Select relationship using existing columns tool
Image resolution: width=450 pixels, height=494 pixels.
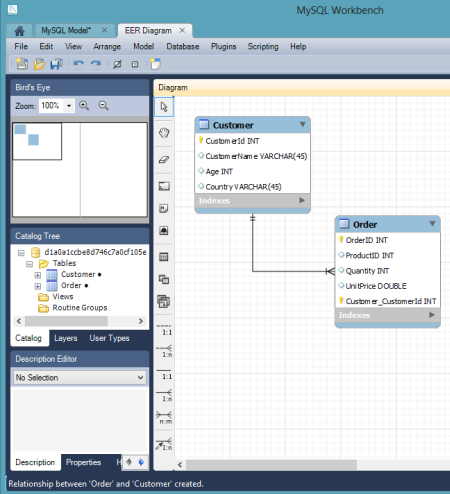tap(164, 444)
